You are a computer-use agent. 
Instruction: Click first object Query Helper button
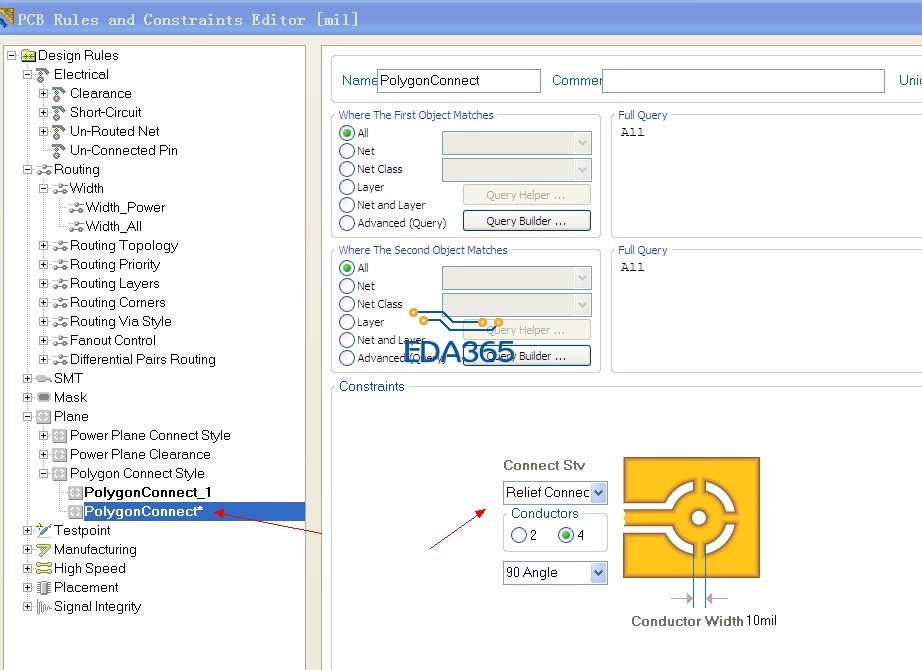[x=527, y=195]
